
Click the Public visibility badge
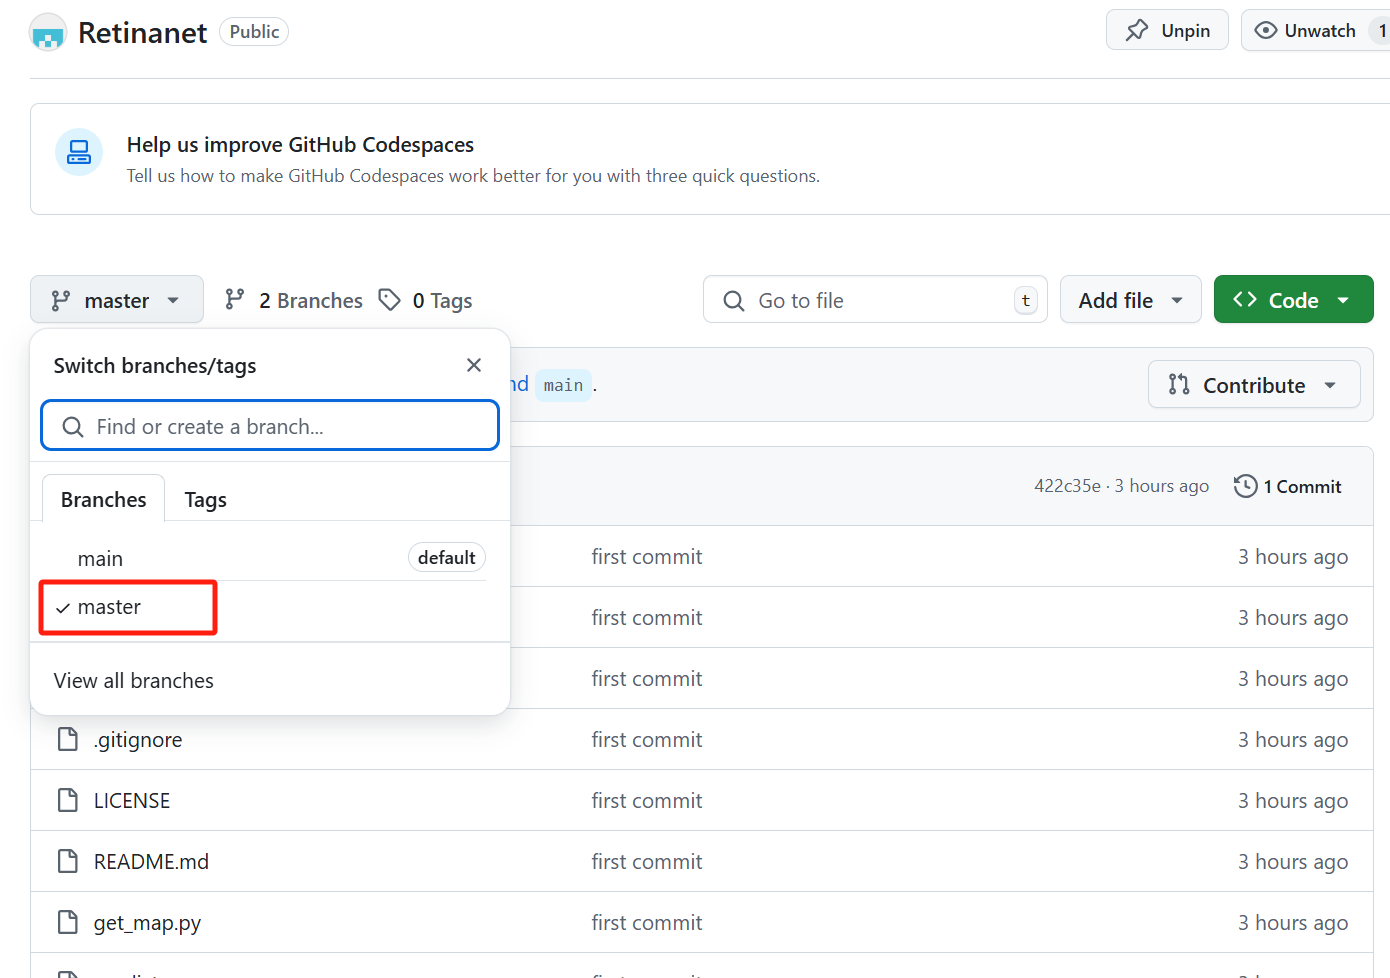coord(254,32)
